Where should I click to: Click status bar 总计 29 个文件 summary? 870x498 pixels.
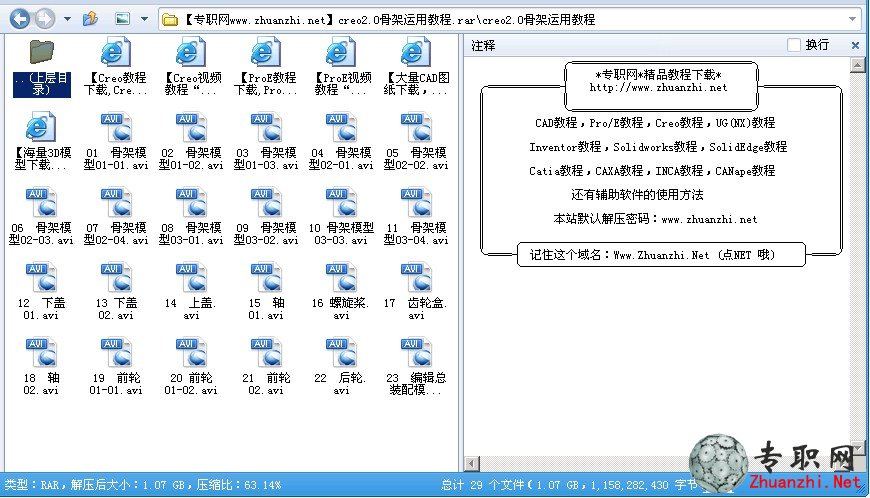coord(569,485)
